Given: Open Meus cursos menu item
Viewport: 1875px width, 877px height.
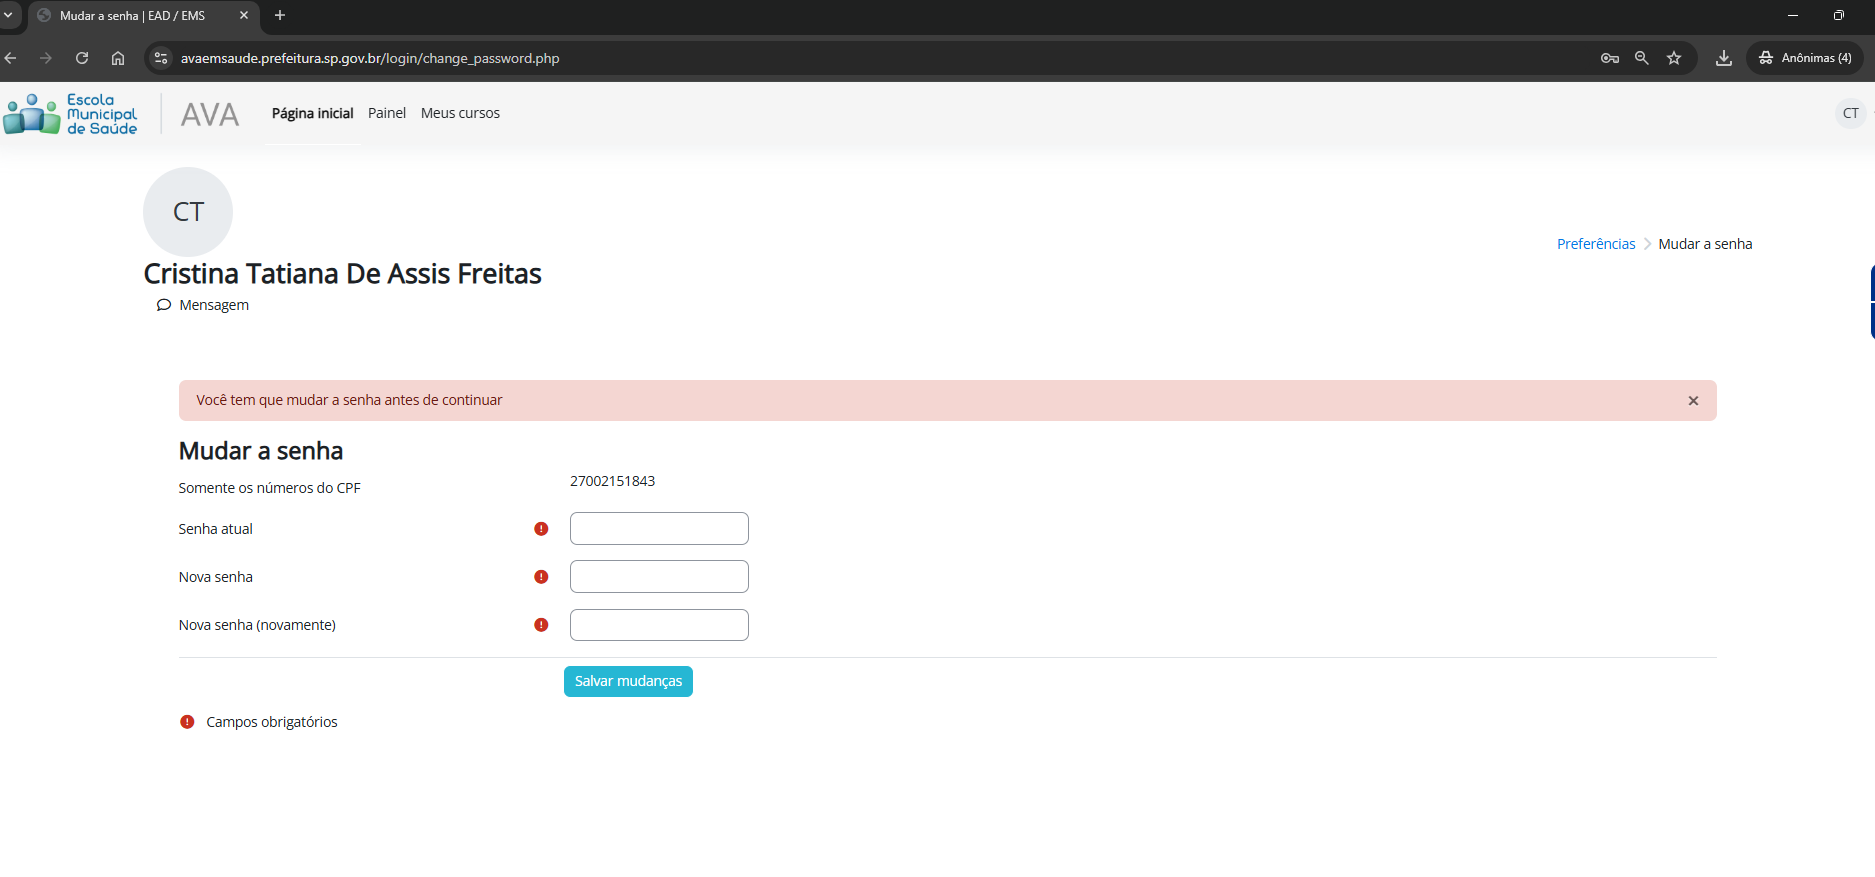Looking at the screenshot, I should coord(460,113).
